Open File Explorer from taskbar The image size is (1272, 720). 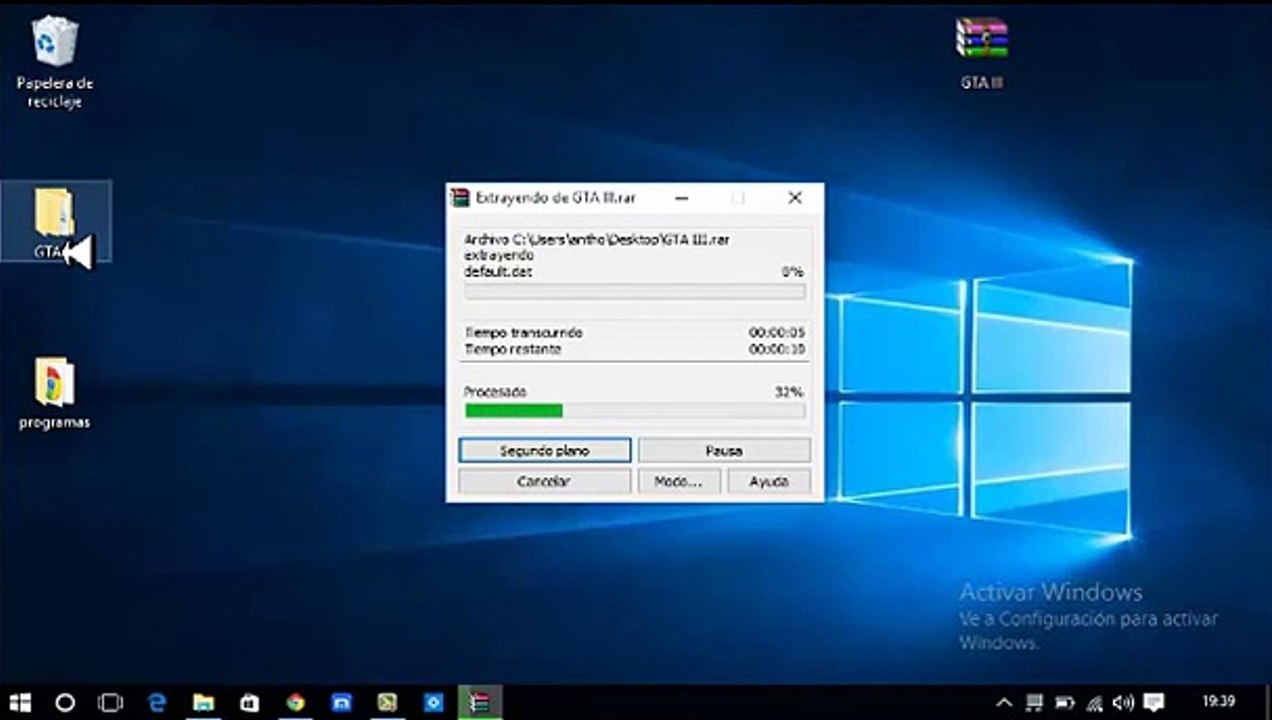click(203, 703)
